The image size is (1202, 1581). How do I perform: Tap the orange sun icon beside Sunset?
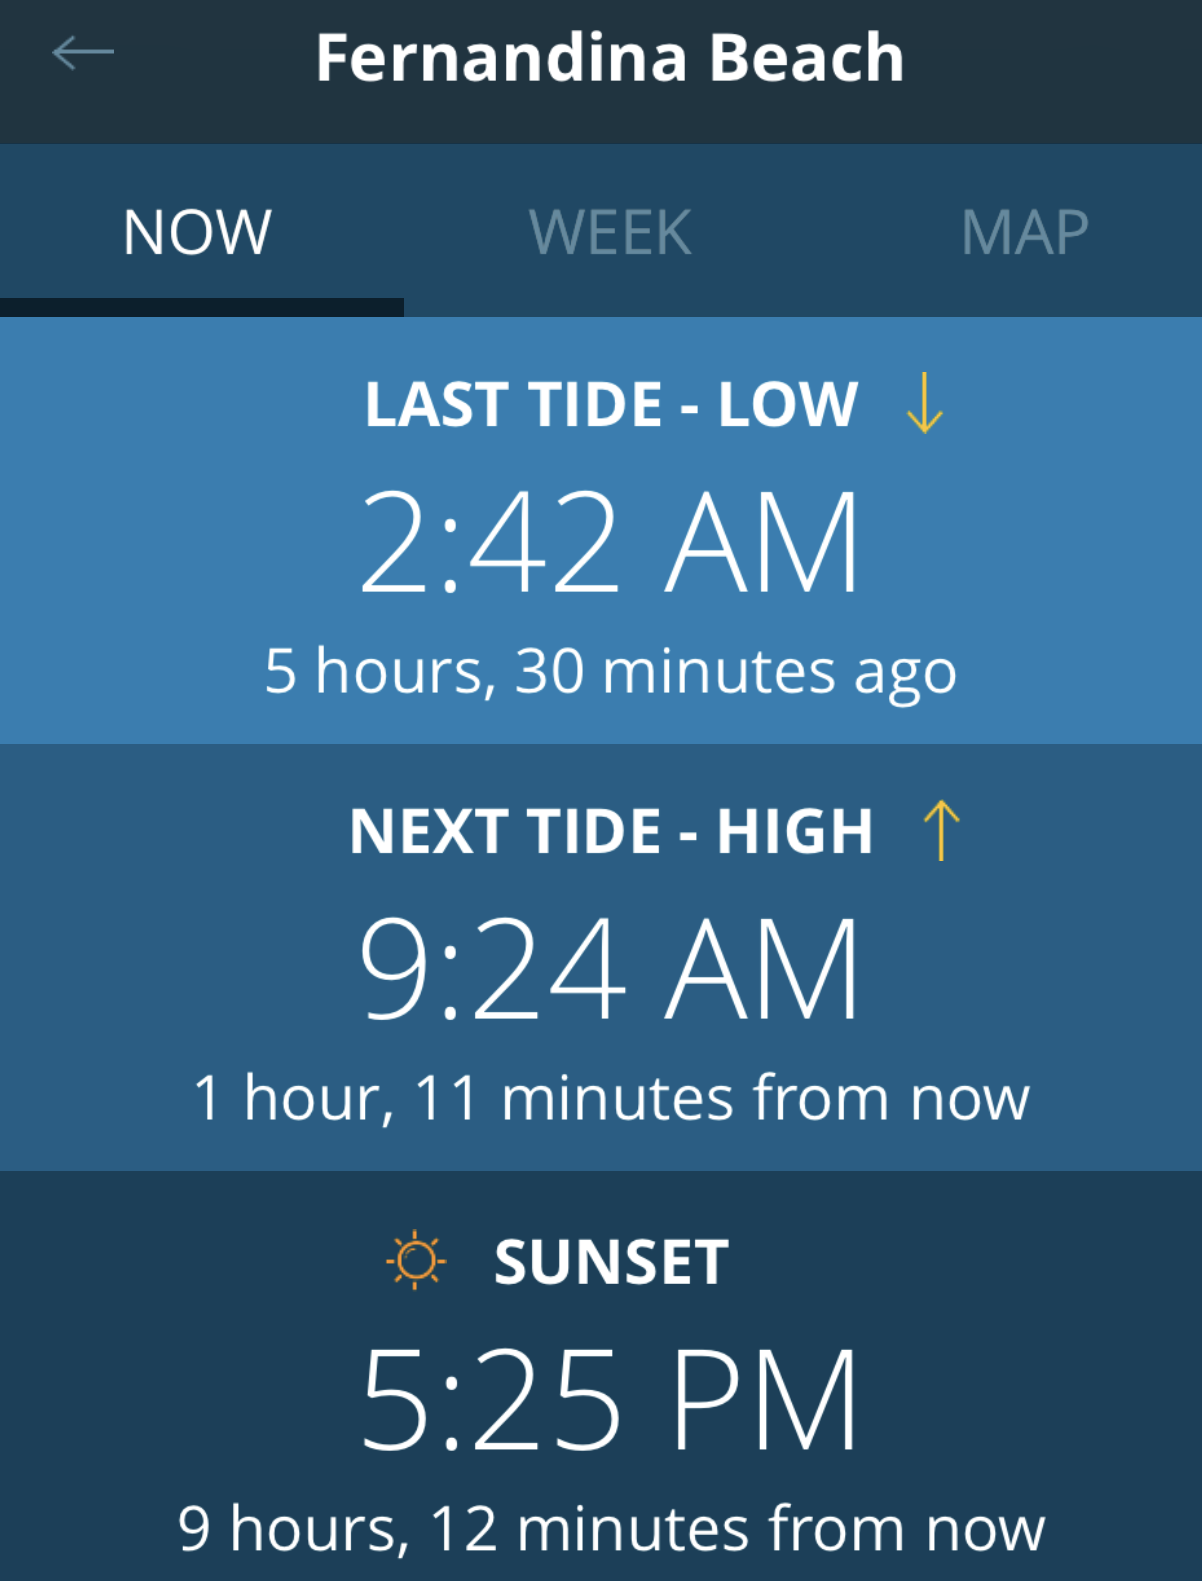[x=416, y=1260]
